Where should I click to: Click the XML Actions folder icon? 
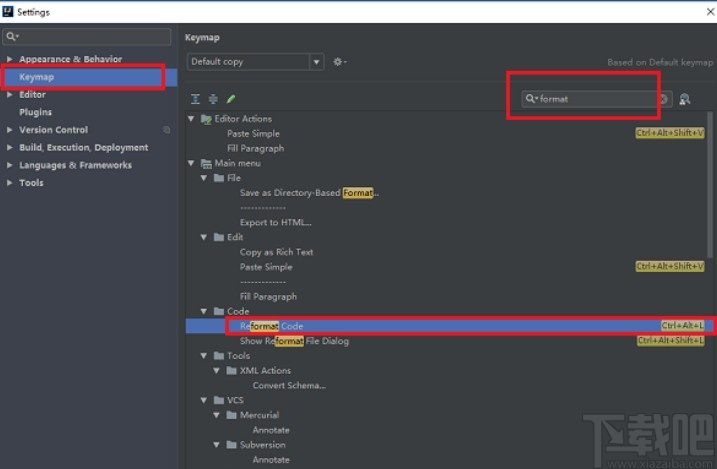[232, 371]
